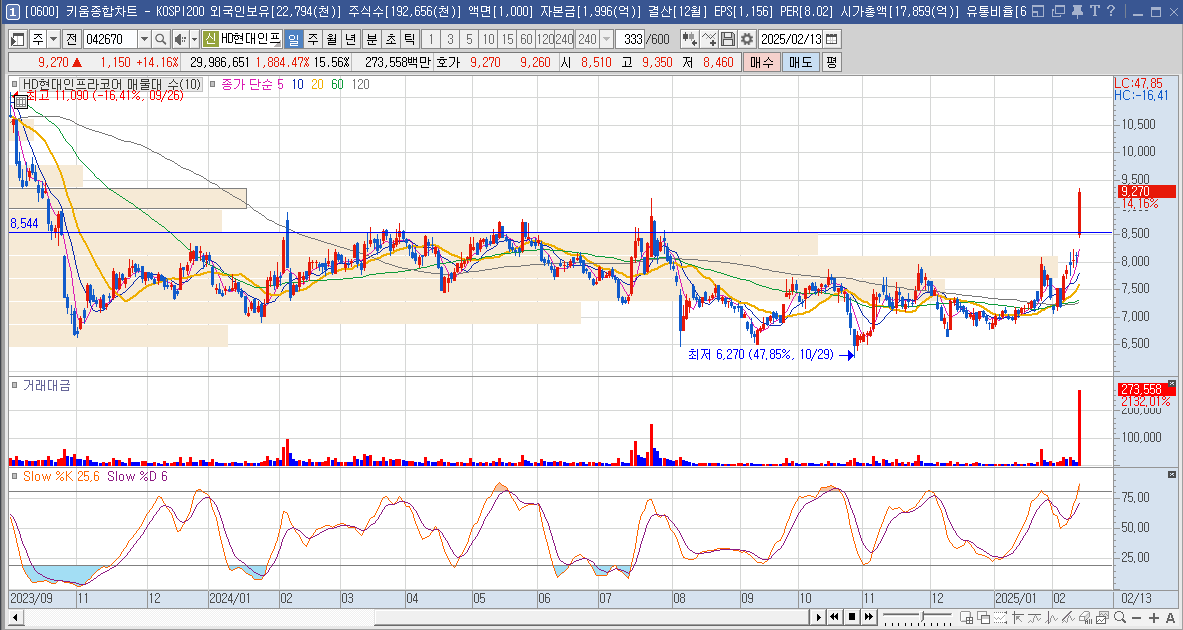The height and width of the screenshot is (630, 1183).
Task: Click the 2025/02/13 date field
Action: pos(791,39)
